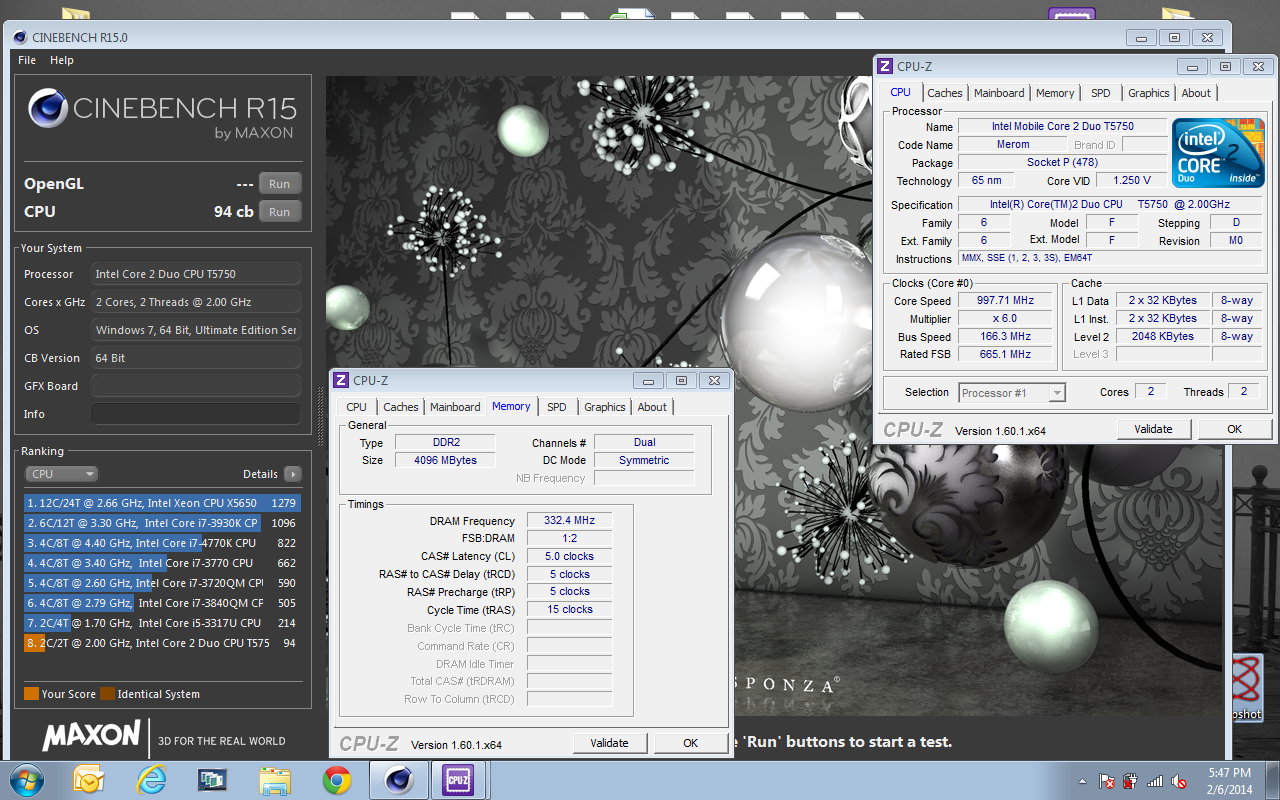Open Graphics tab in Memory window
The width and height of the screenshot is (1280, 800).
[605, 407]
